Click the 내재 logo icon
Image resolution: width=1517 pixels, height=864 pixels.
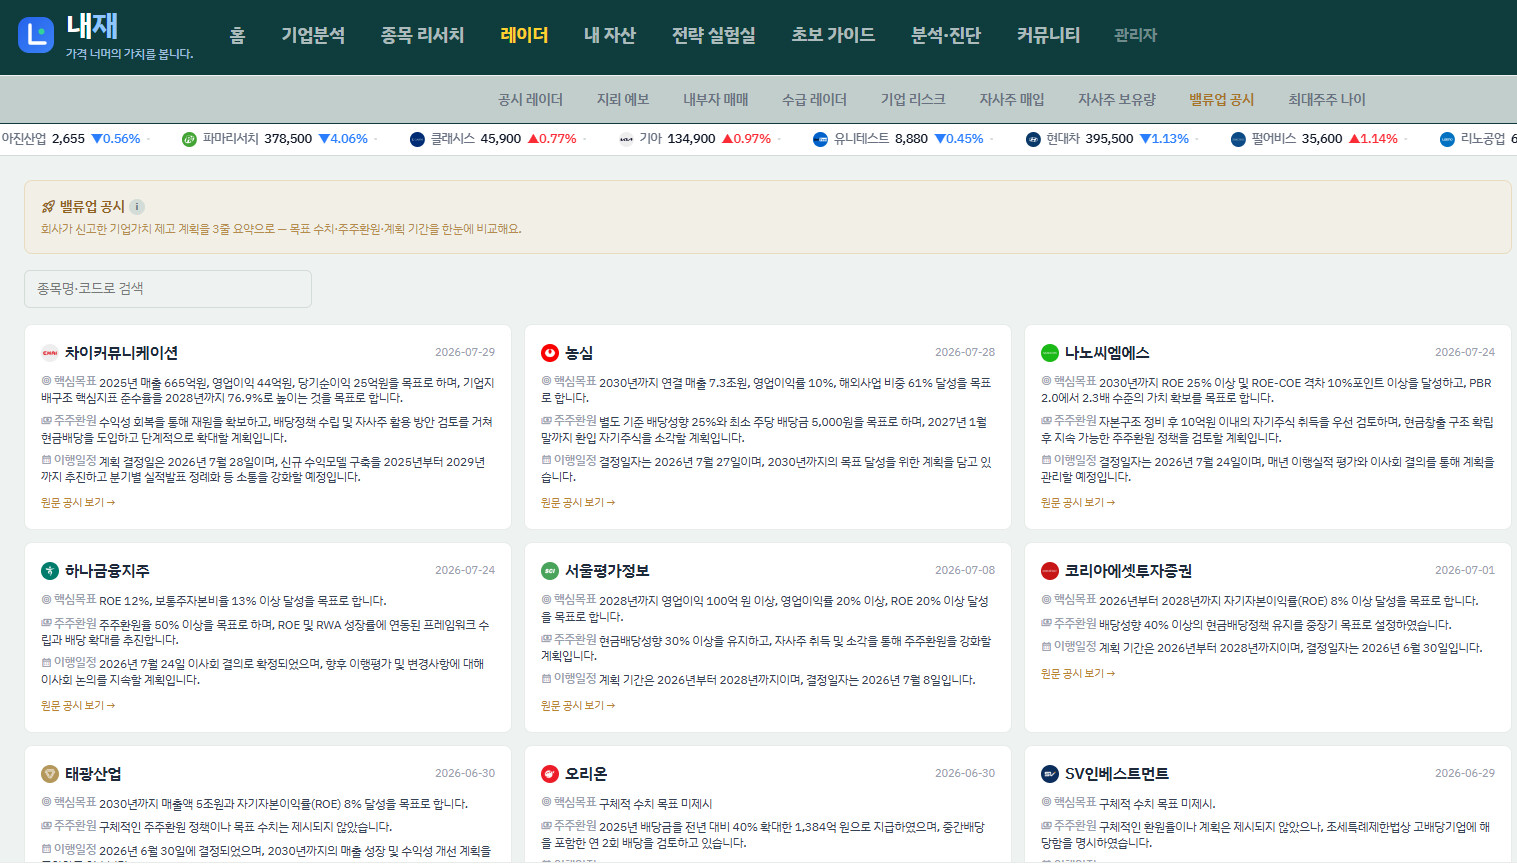tap(36, 35)
